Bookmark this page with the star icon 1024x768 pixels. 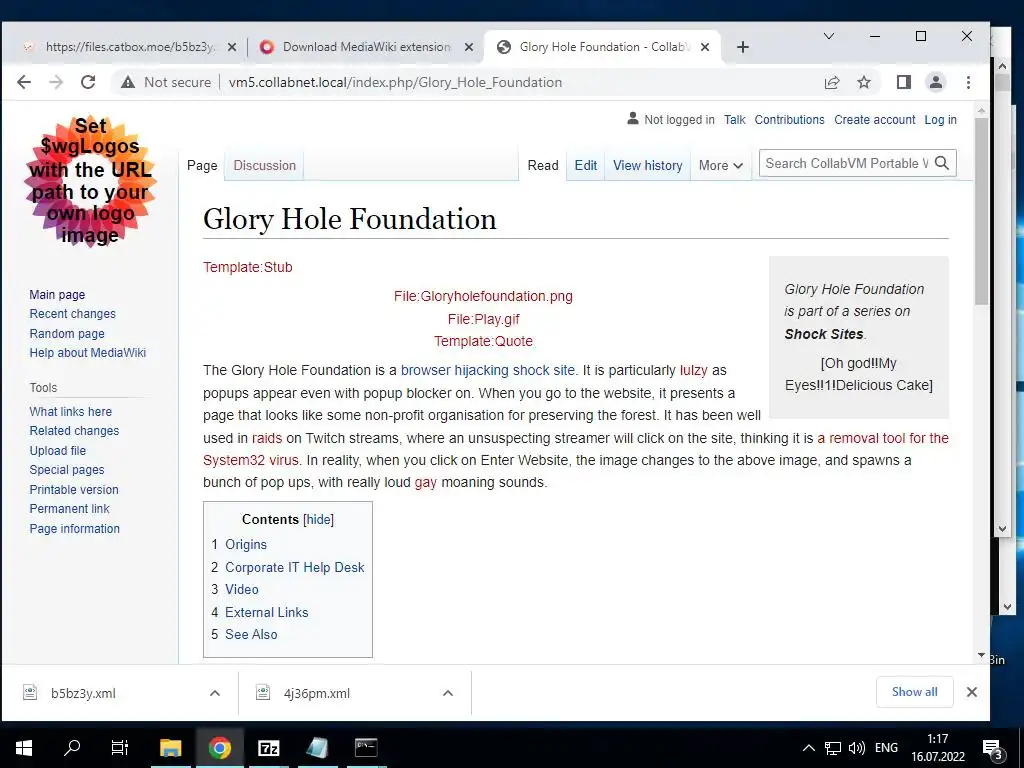click(864, 82)
